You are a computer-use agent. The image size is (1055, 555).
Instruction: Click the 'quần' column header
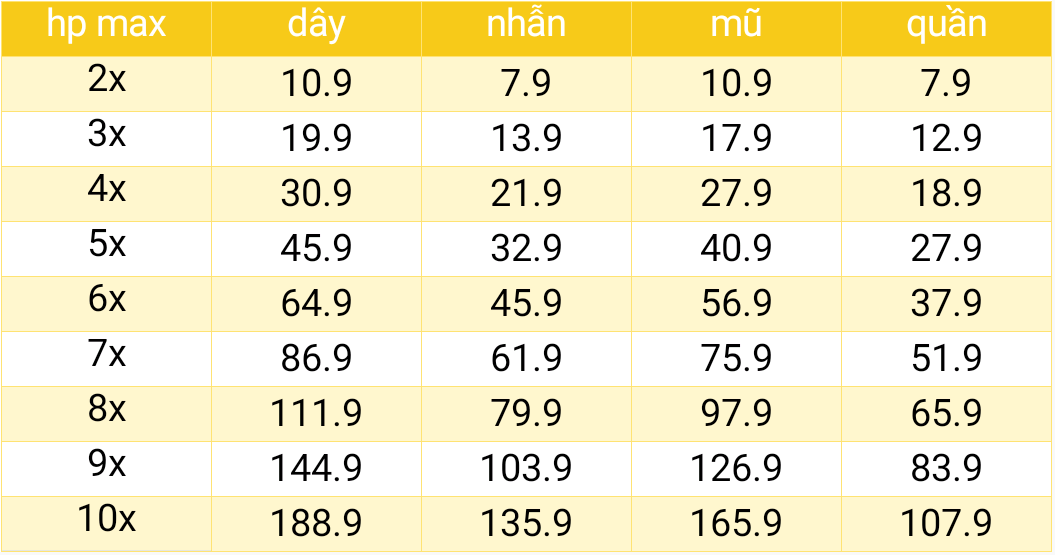point(947,29)
